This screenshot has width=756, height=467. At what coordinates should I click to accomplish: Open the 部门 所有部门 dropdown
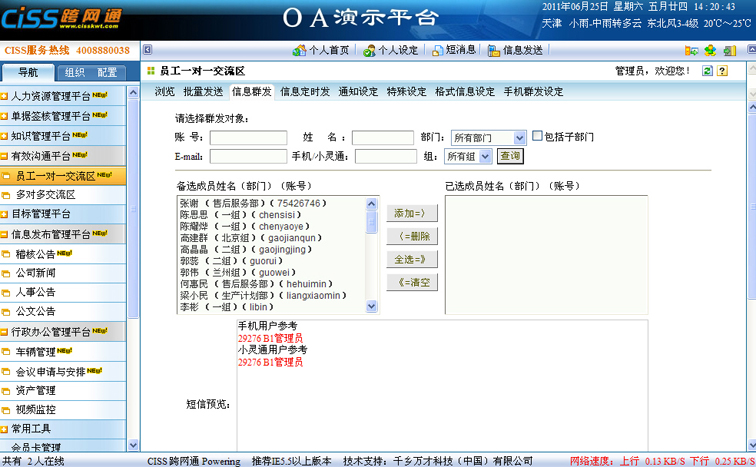pos(519,138)
